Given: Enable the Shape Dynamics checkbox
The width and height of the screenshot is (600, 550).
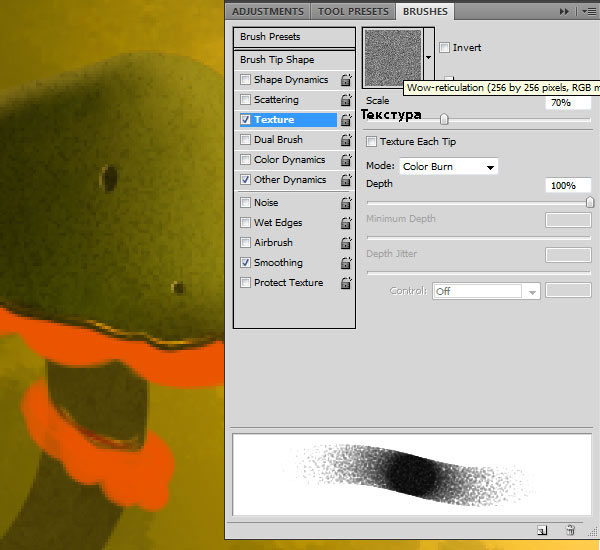Looking at the screenshot, I should point(245,80).
